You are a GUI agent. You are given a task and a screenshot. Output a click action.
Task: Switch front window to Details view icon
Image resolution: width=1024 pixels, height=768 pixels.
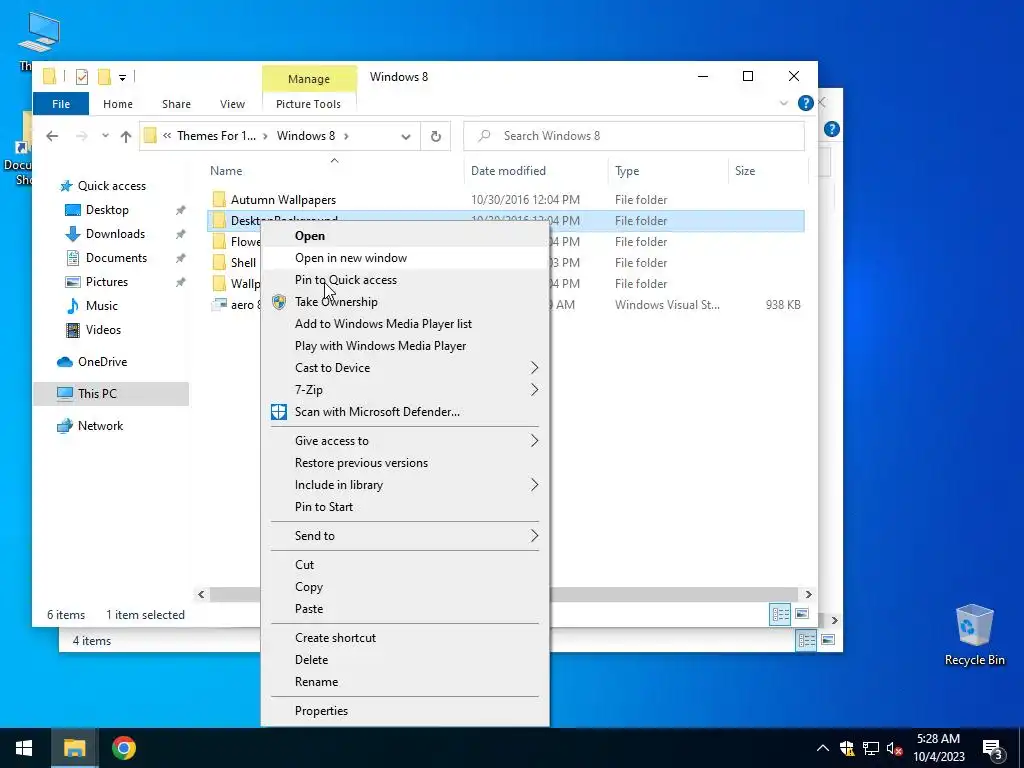tap(780, 615)
